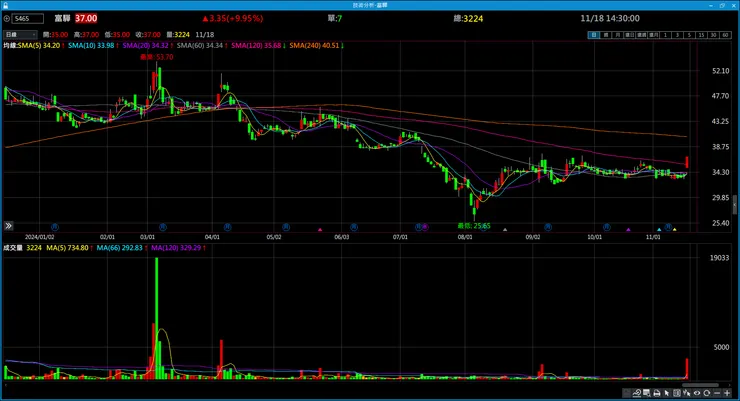This screenshot has height=401, width=740.
Task: Select the 15-minute interval tab
Action: point(701,35)
